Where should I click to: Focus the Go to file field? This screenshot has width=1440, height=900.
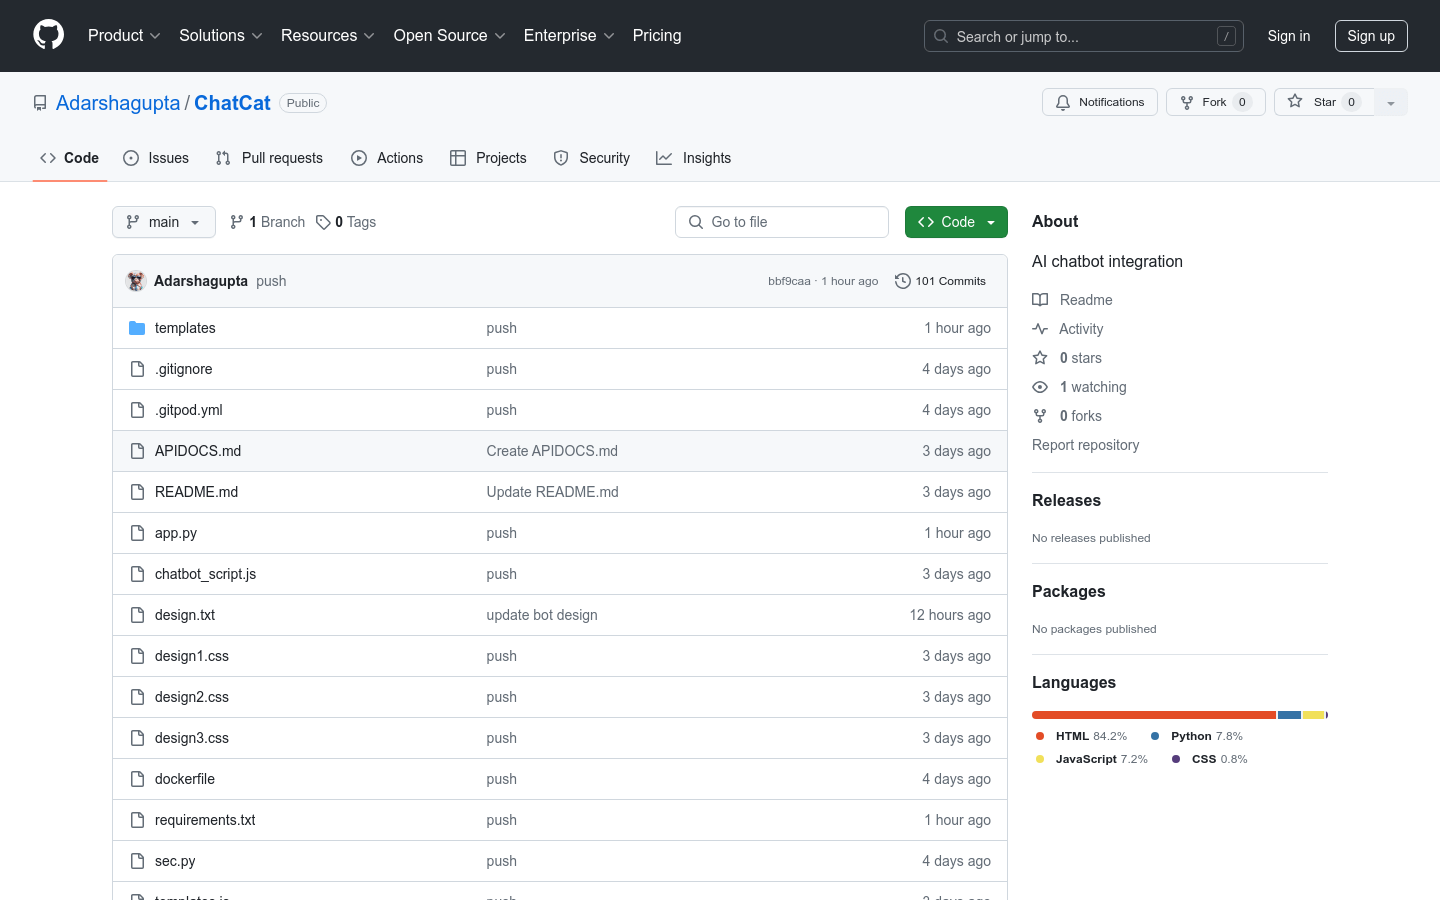click(782, 222)
